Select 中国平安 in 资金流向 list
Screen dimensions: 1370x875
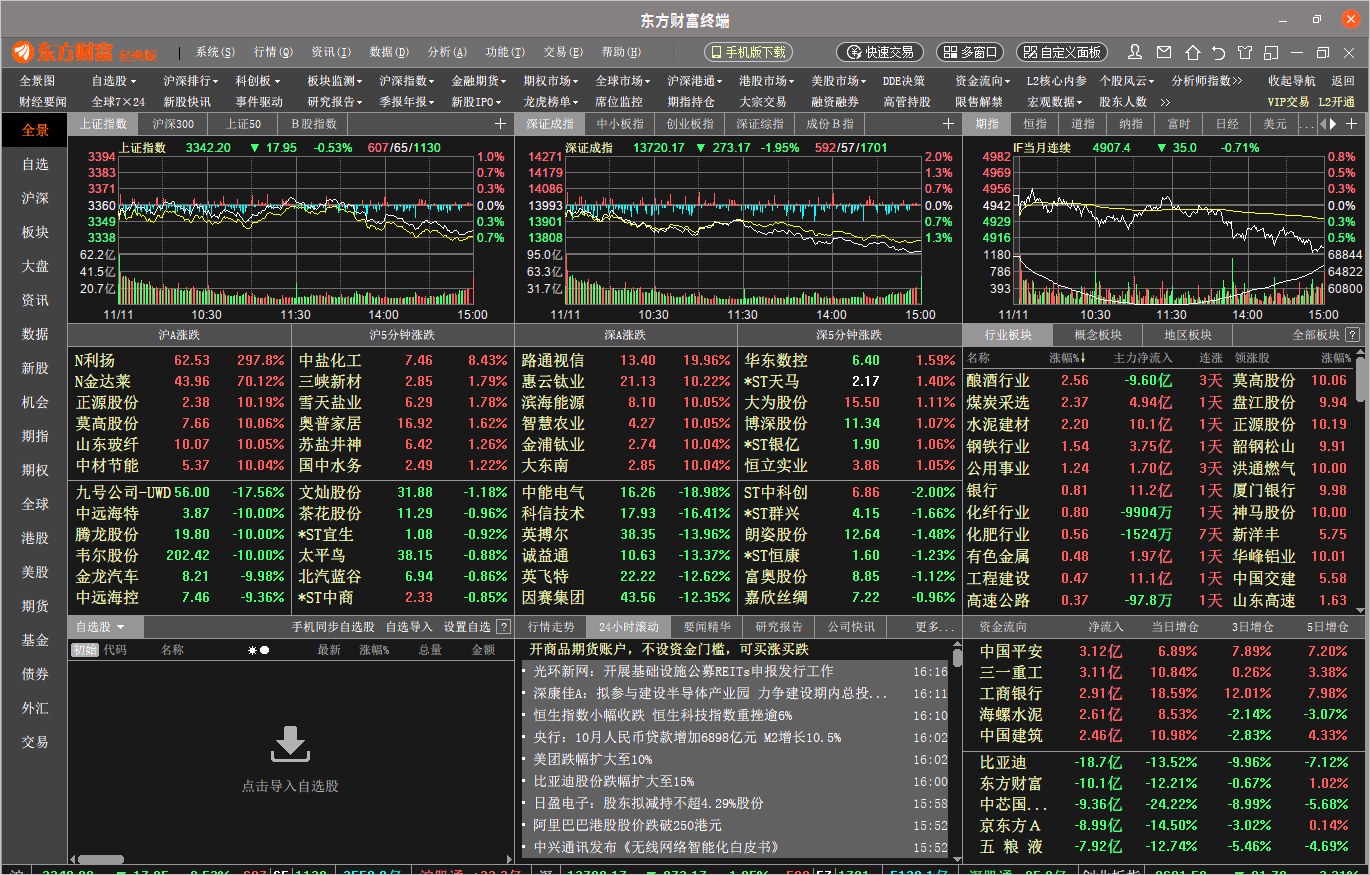(1162, 651)
